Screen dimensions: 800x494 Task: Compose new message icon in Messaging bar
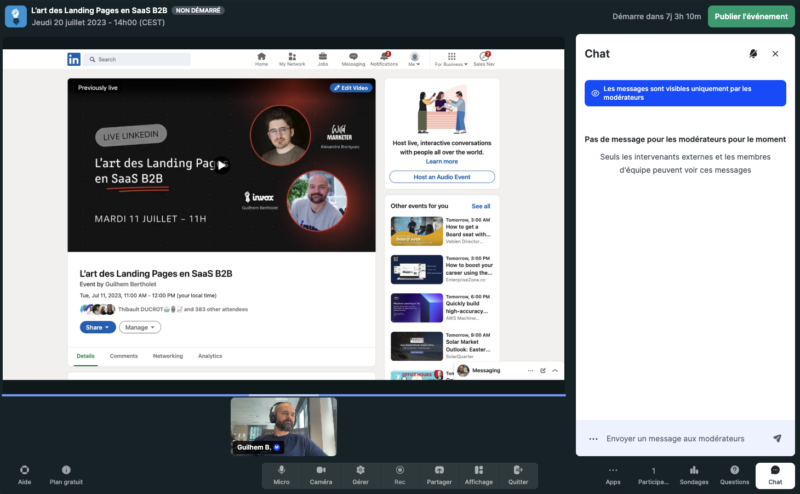click(543, 370)
